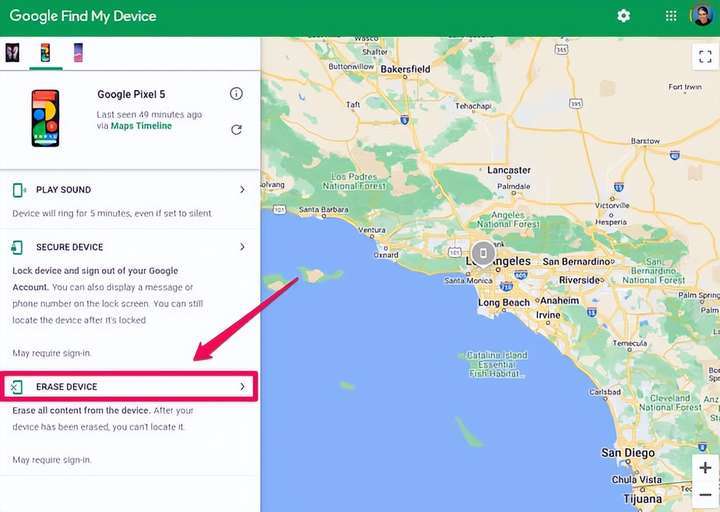Click the Santa Monica label on map
Screen dimensions: 720x512
click(x=468, y=280)
